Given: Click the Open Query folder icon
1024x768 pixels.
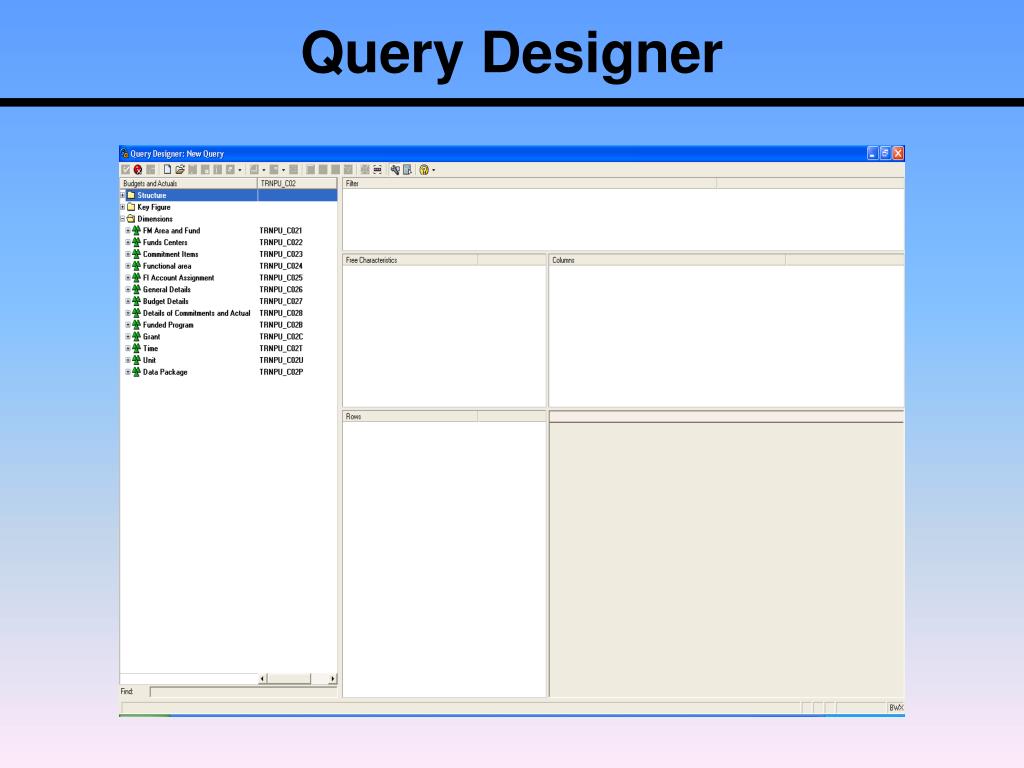Looking at the screenshot, I should [180, 170].
